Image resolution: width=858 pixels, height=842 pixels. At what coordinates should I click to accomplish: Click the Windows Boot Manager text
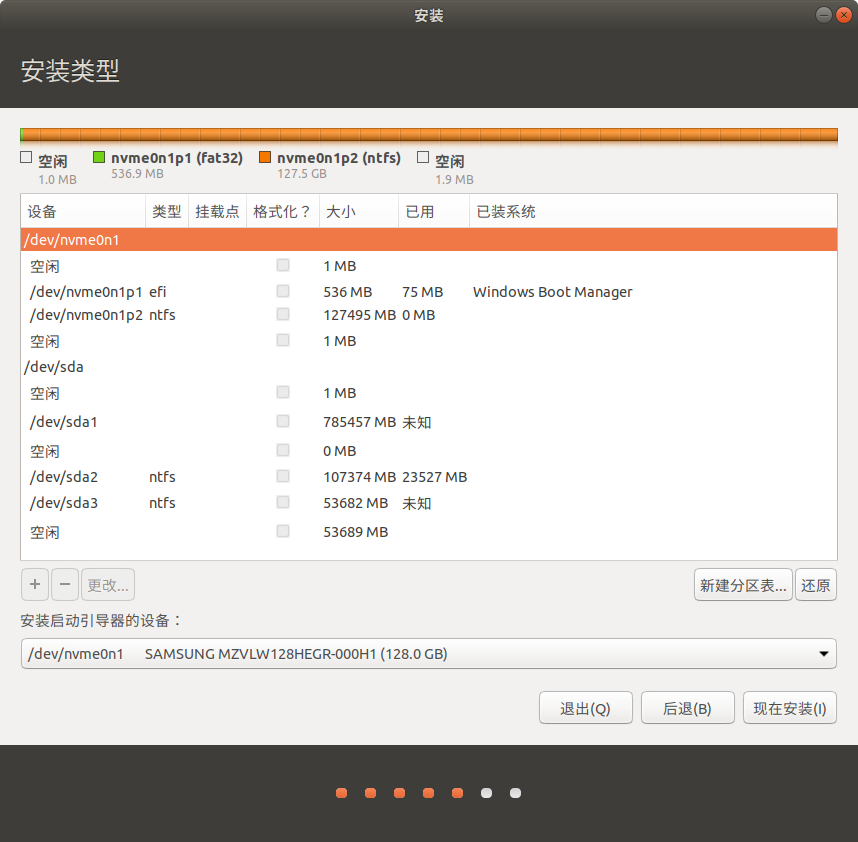[x=552, y=292]
